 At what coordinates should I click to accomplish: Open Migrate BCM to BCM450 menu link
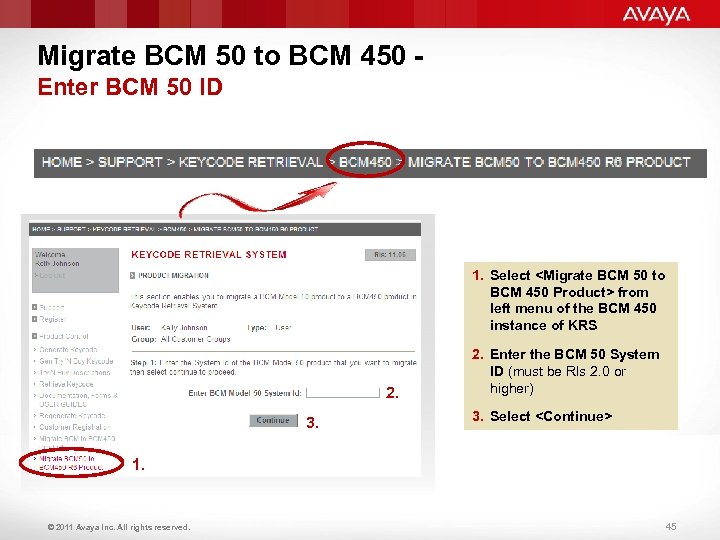[77, 443]
